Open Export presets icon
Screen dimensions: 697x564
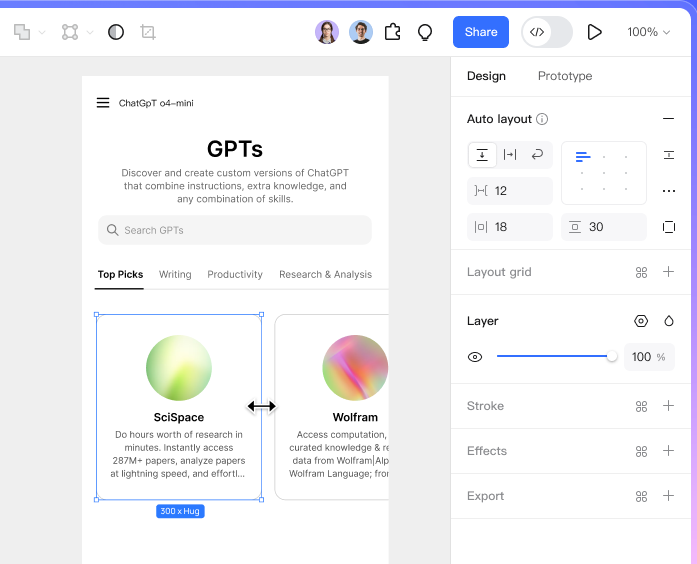click(x=641, y=496)
